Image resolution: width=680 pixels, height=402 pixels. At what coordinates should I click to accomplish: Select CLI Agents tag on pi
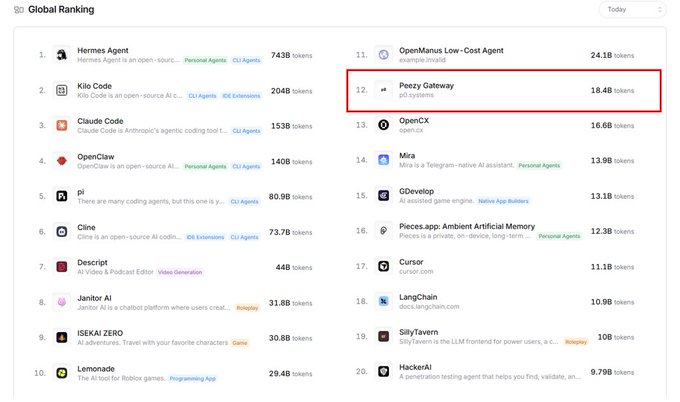coord(244,202)
